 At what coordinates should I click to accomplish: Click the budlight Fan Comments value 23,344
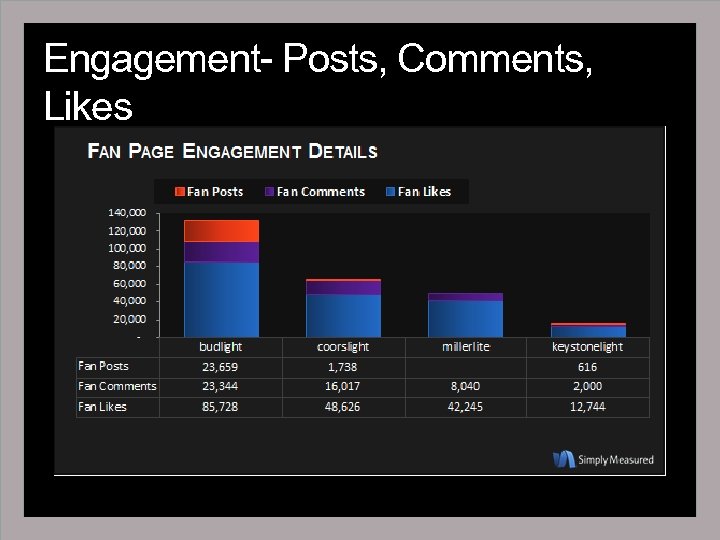[220, 386]
